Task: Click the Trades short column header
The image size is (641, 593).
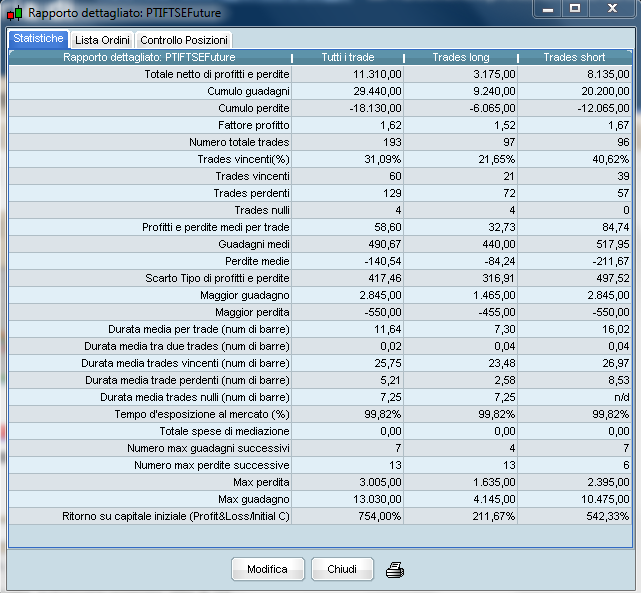Action: tap(574, 57)
